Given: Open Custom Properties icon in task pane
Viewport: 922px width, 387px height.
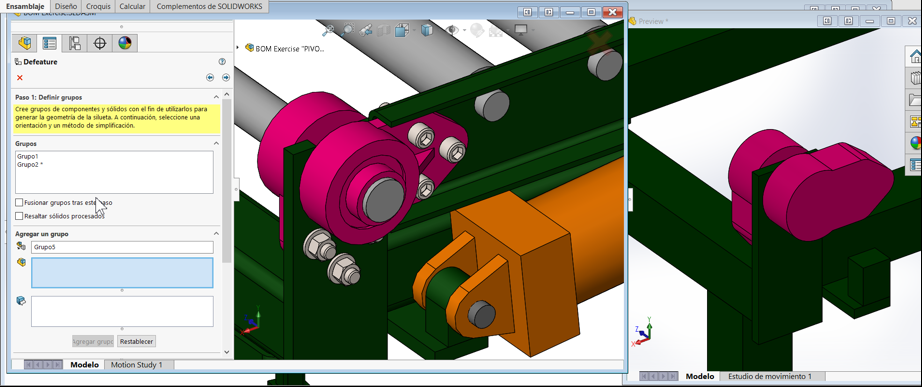Looking at the screenshot, I should coord(915,164).
